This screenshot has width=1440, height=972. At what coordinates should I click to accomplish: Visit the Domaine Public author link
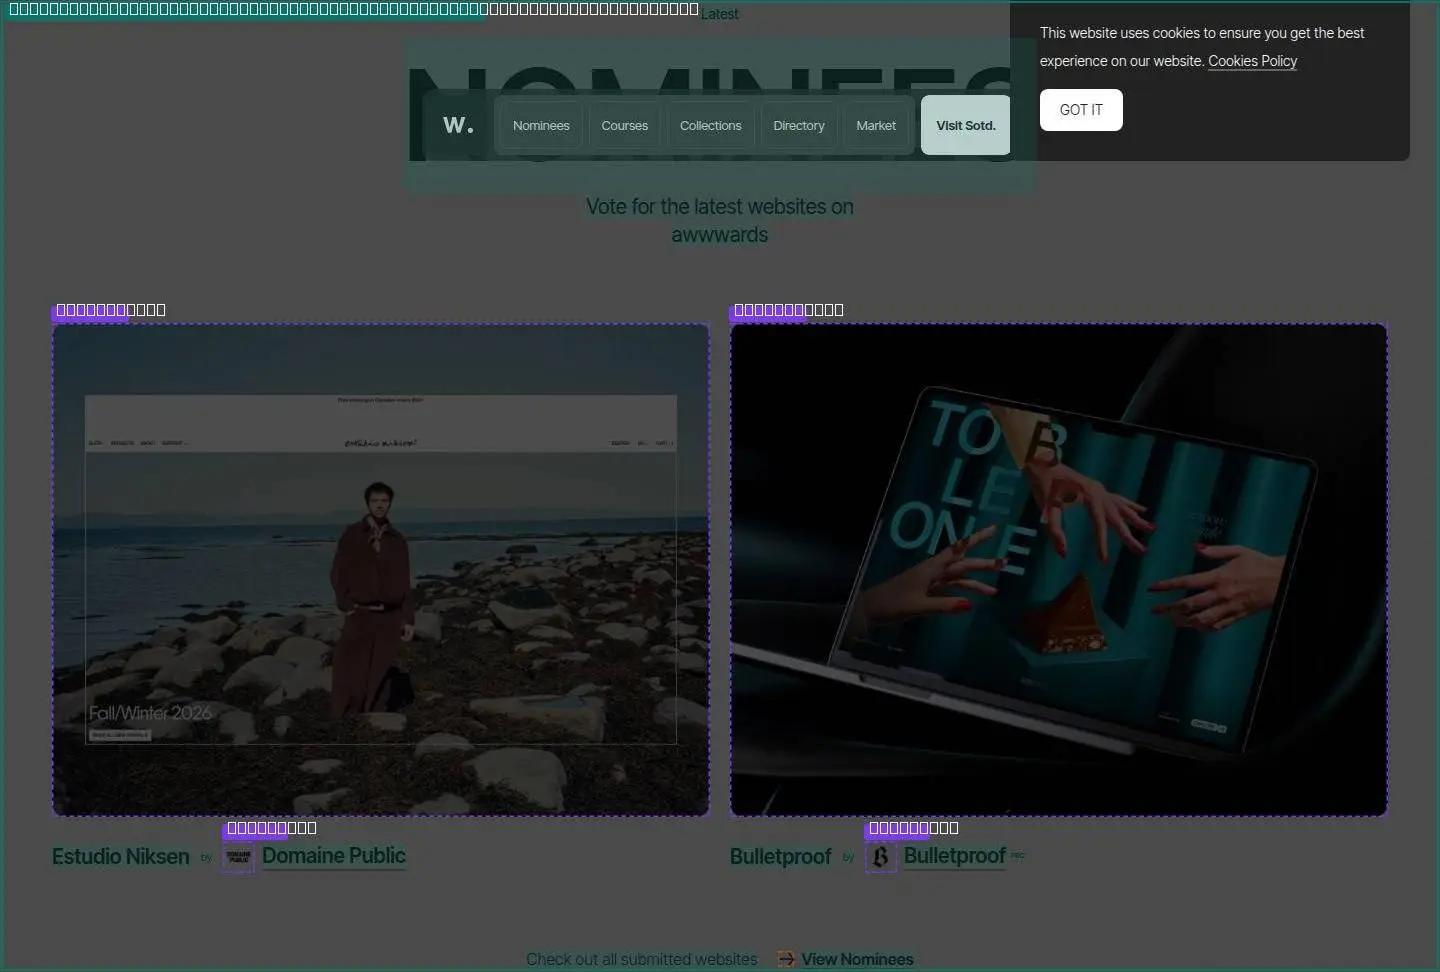point(334,856)
